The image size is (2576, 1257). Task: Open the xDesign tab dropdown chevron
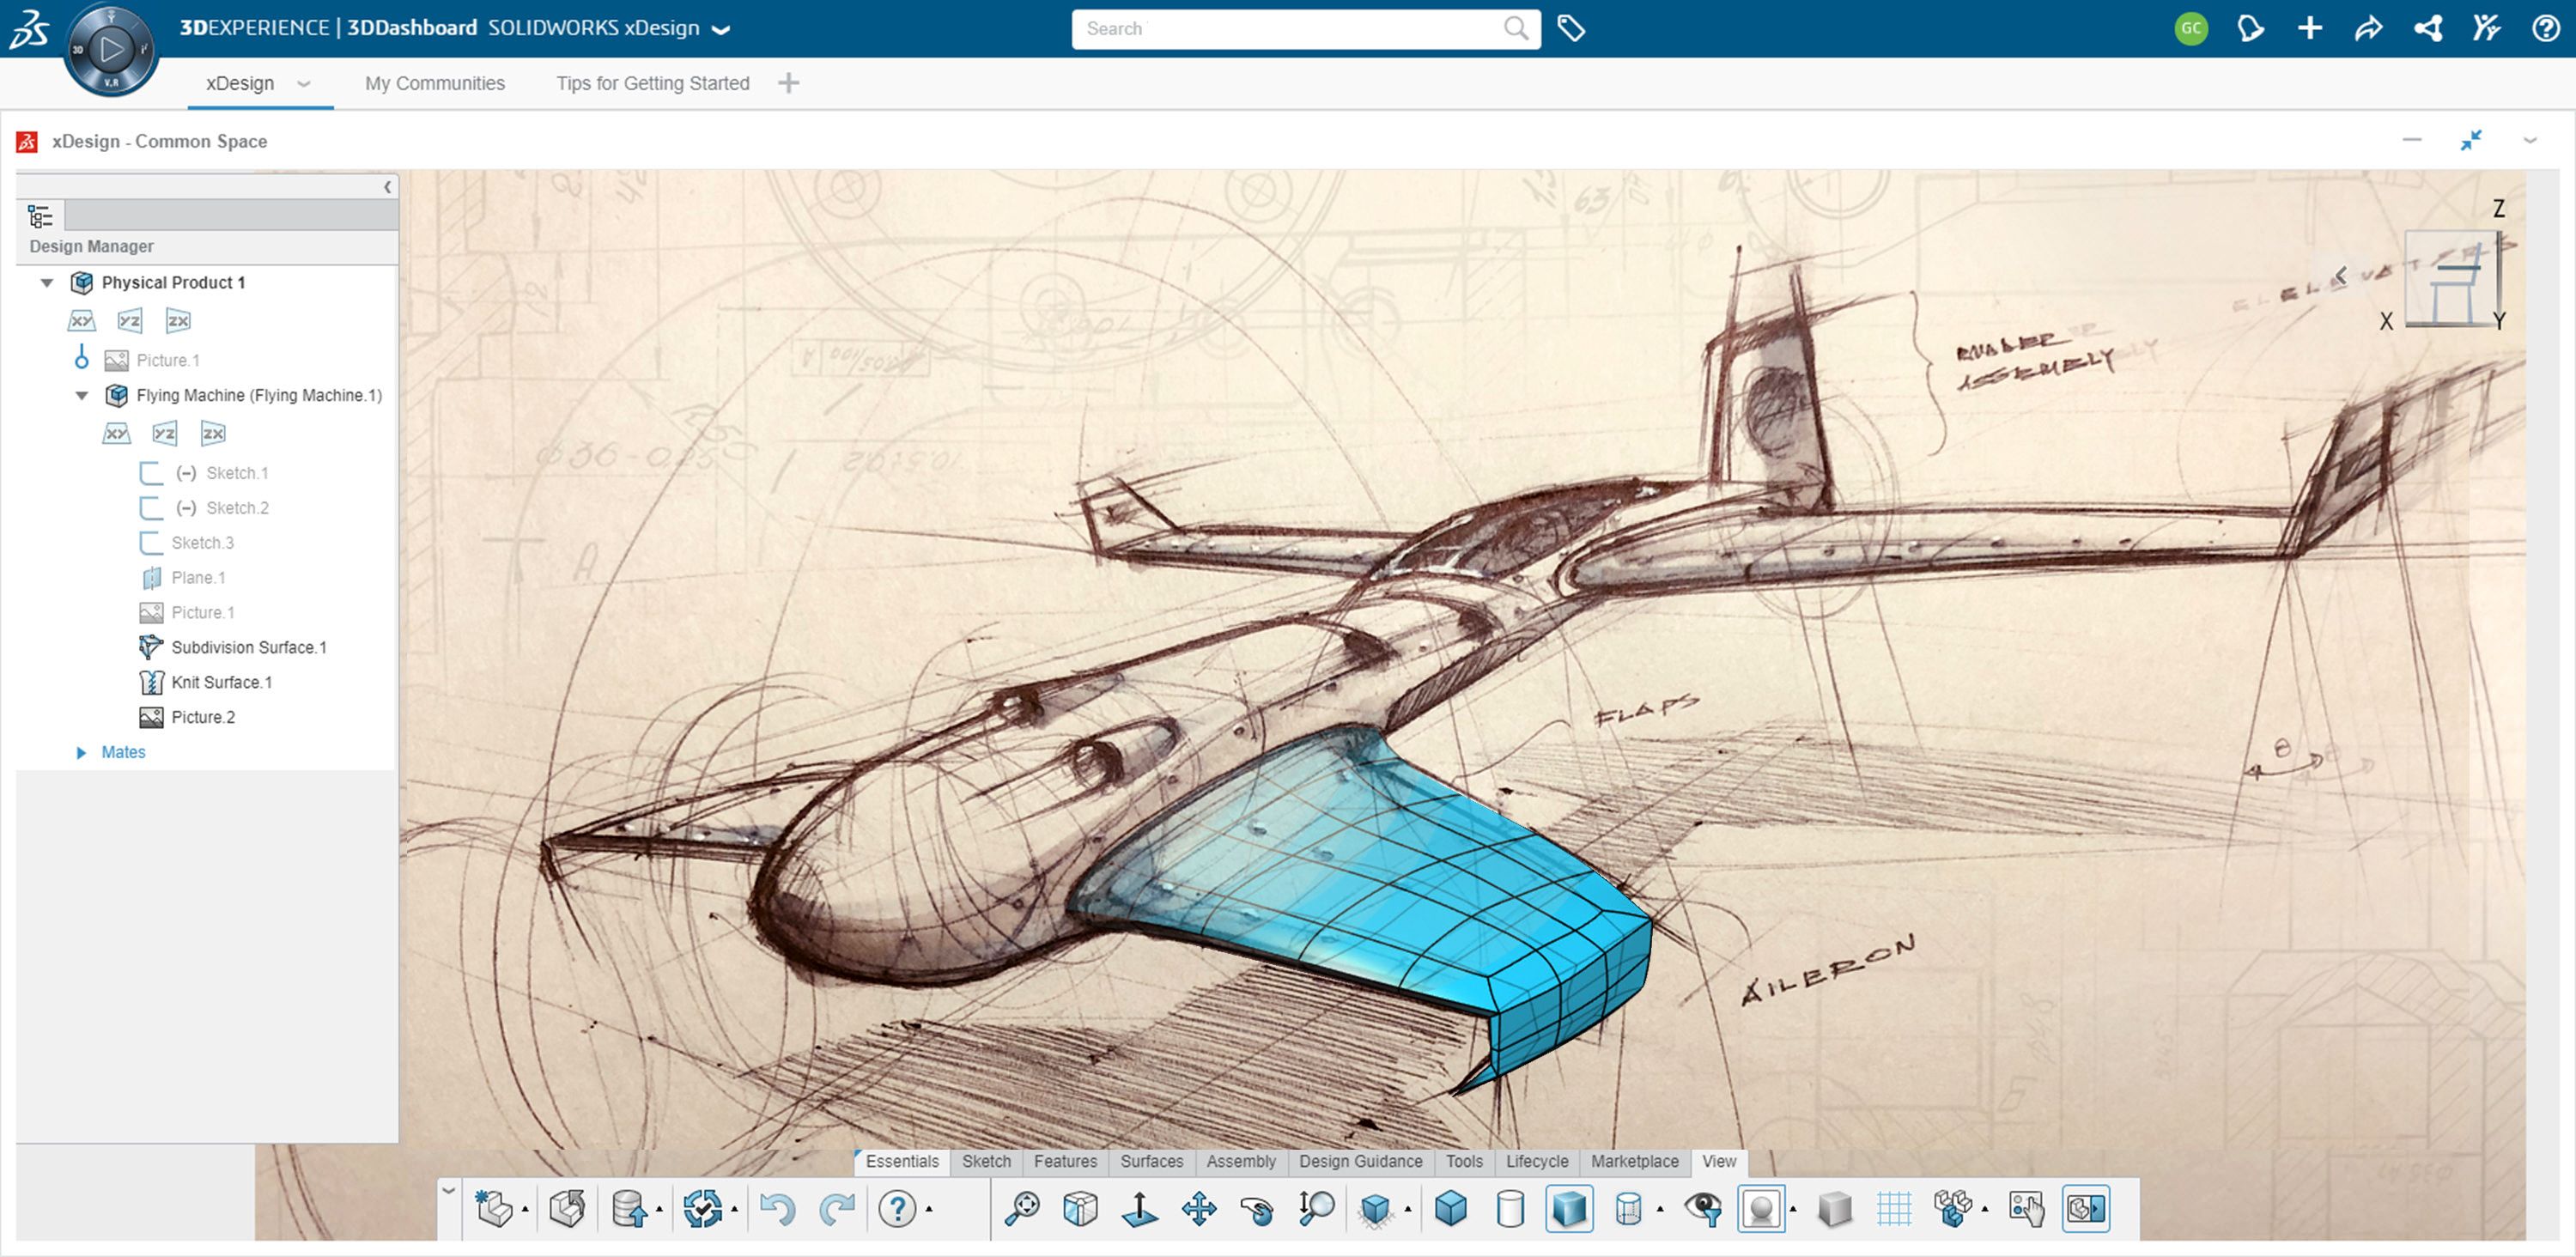pyautogui.click(x=304, y=84)
